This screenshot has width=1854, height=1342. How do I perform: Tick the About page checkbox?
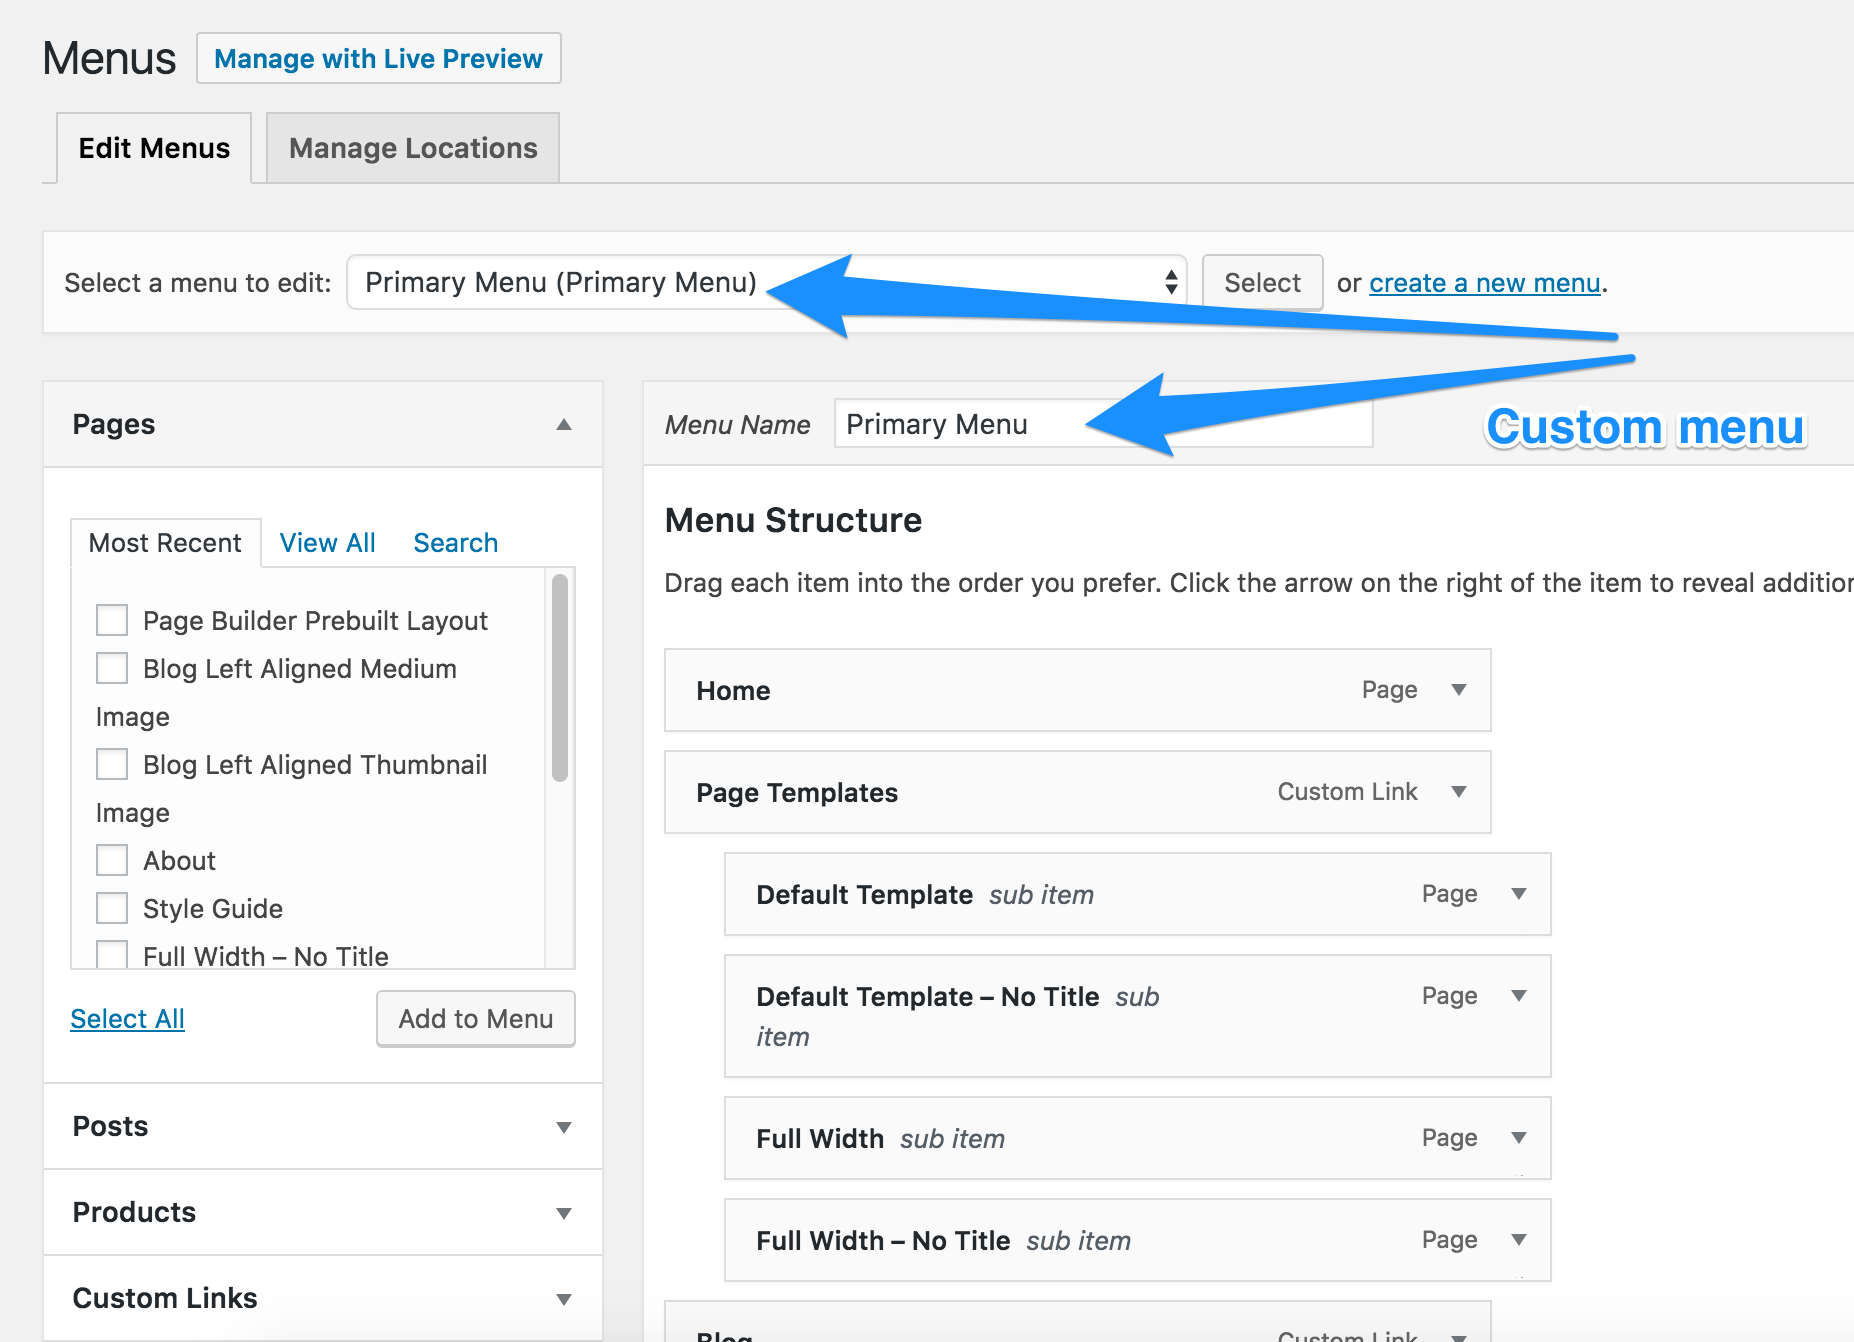coord(112,860)
